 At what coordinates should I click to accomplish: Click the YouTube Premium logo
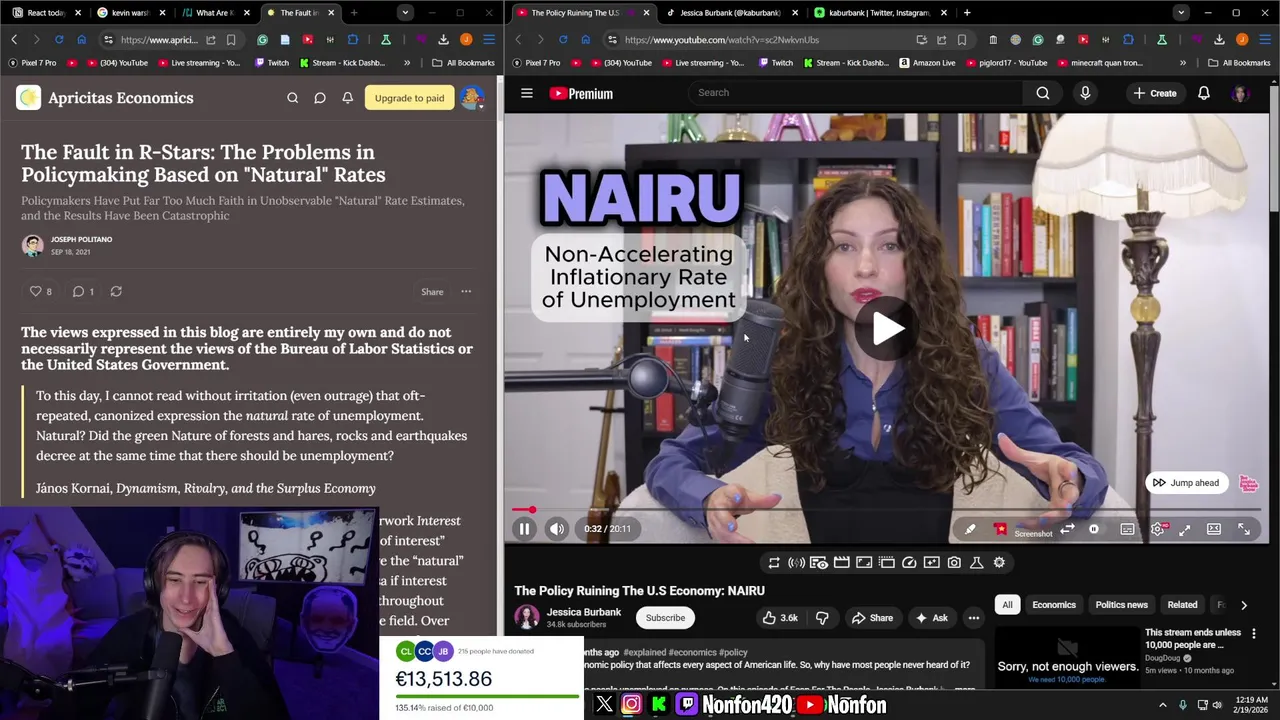tap(581, 93)
